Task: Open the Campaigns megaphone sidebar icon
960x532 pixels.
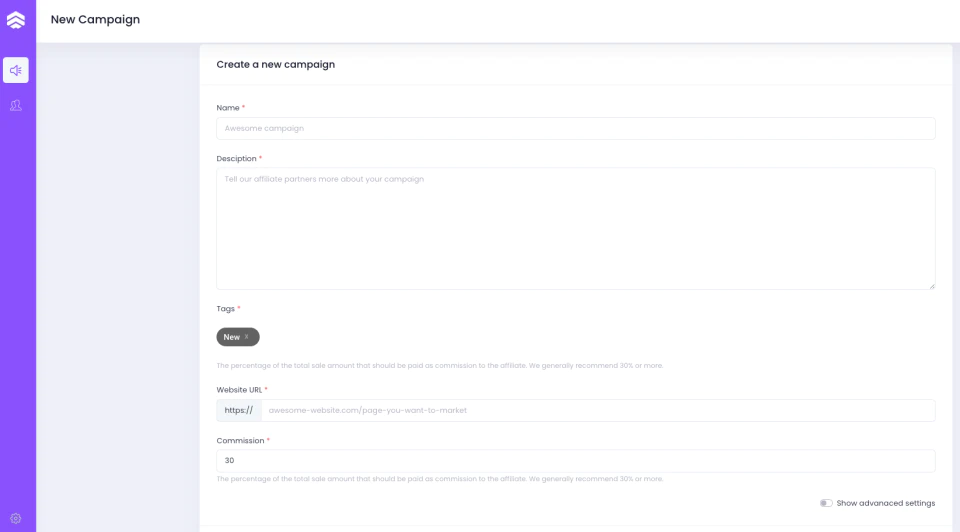Action: [x=16, y=70]
